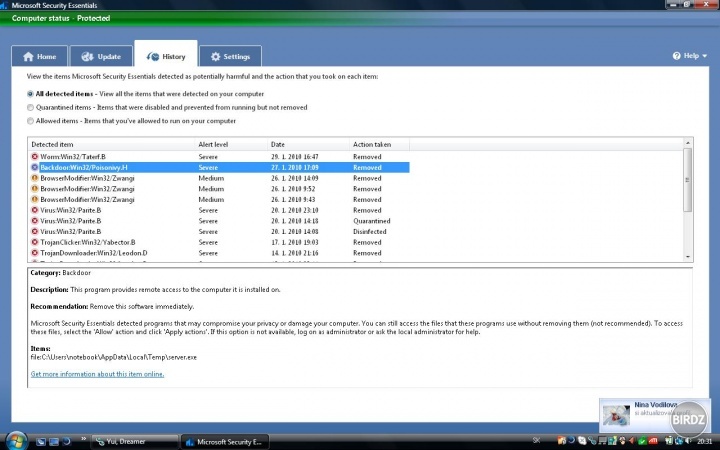Image resolution: width=720 pixels, height=450 pixels.
Task: Open the Settings tab
Action: [x=230, y=56]
